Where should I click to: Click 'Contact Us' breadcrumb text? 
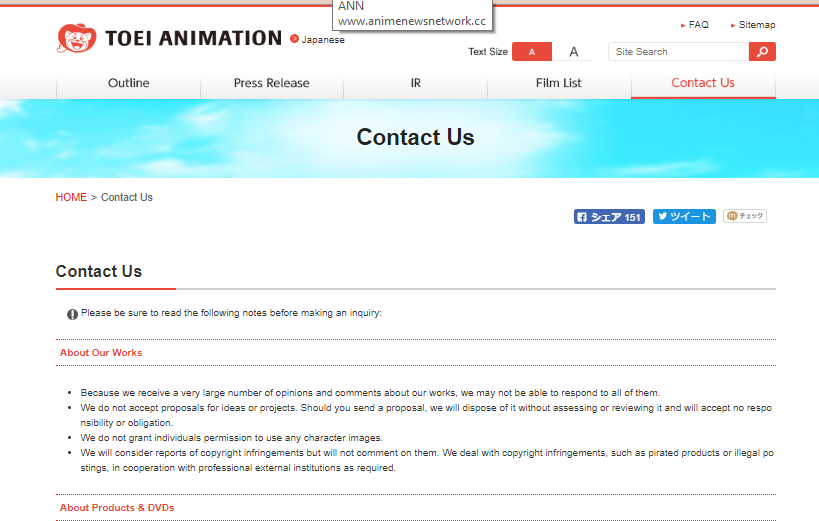click(126, 197)
